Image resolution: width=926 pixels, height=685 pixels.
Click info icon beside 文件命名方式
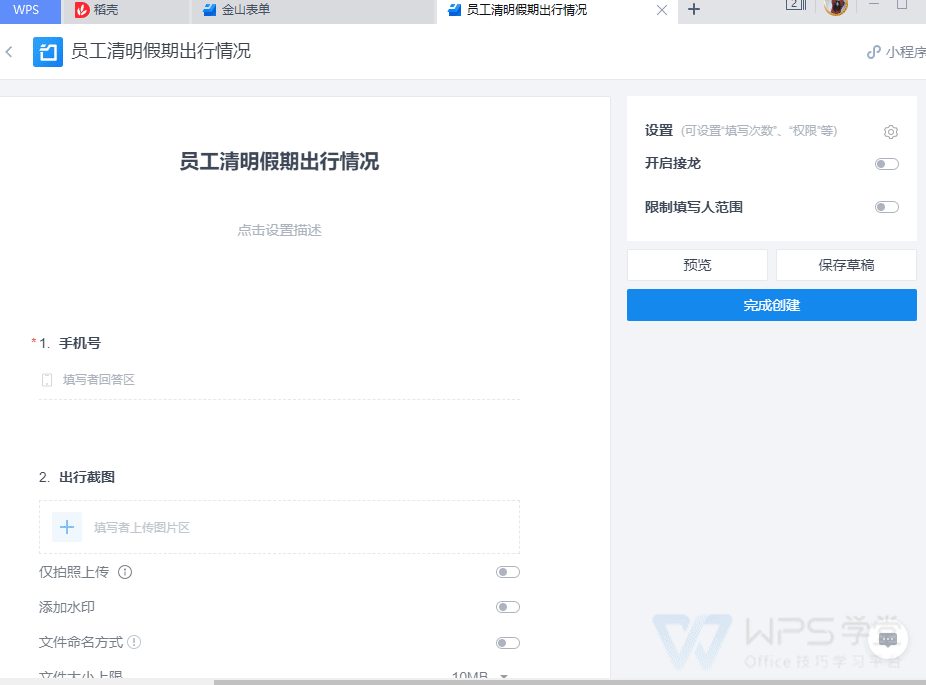pos(134,642)
